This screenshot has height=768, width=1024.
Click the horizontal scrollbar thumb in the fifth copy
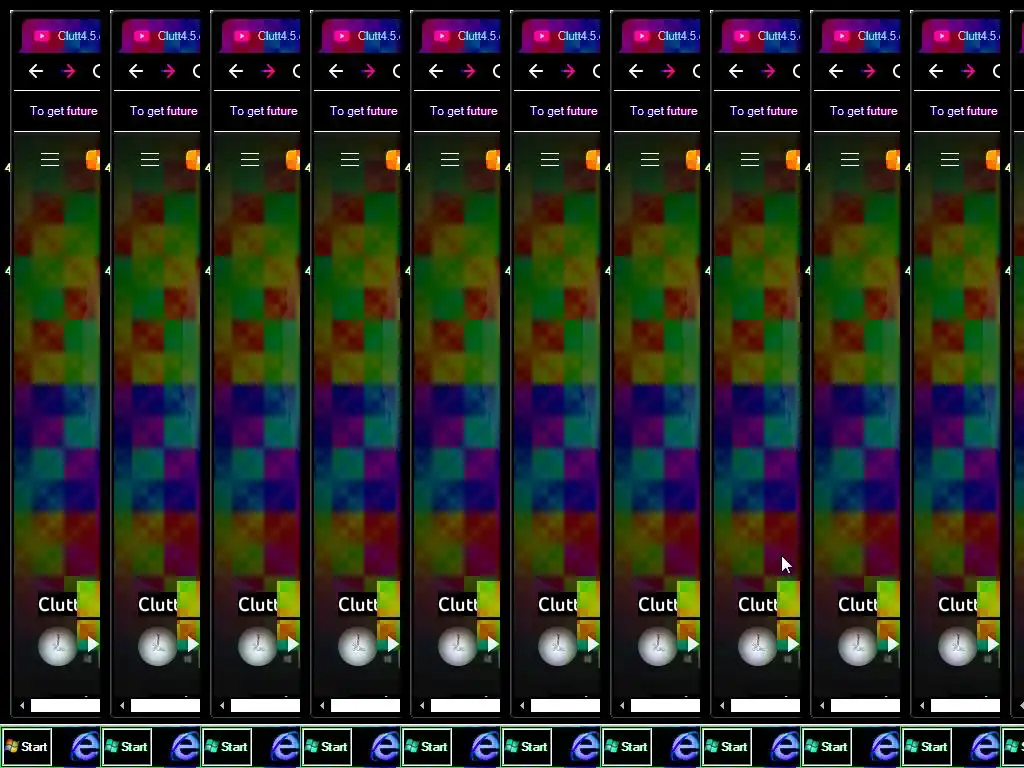(x=465, y=705)
